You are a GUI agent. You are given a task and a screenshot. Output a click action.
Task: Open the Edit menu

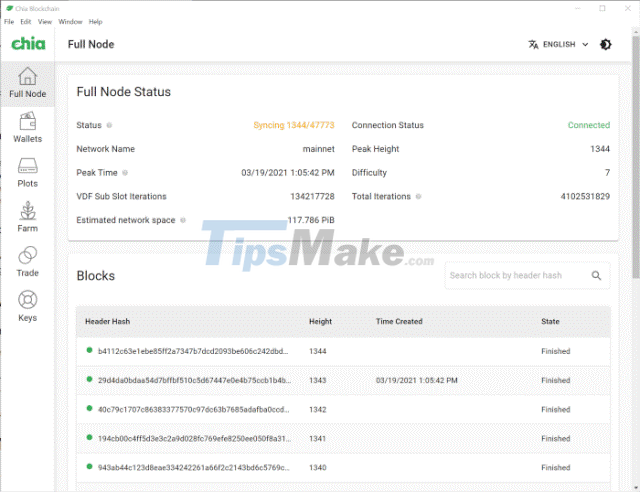(x=26, y=21)
